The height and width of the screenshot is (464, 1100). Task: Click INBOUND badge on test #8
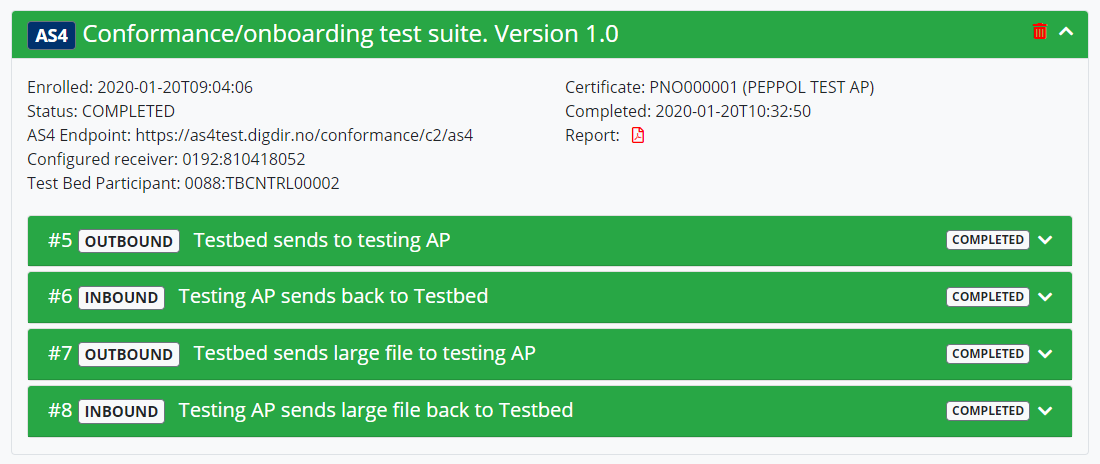[121, 412]
